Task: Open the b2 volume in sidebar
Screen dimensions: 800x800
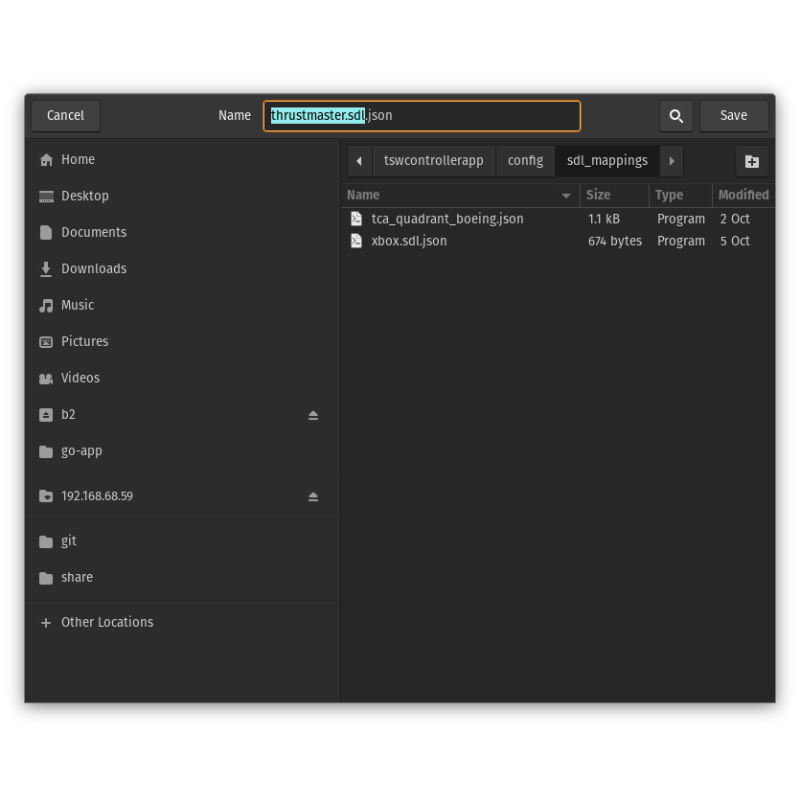Action: pos(182,415)
